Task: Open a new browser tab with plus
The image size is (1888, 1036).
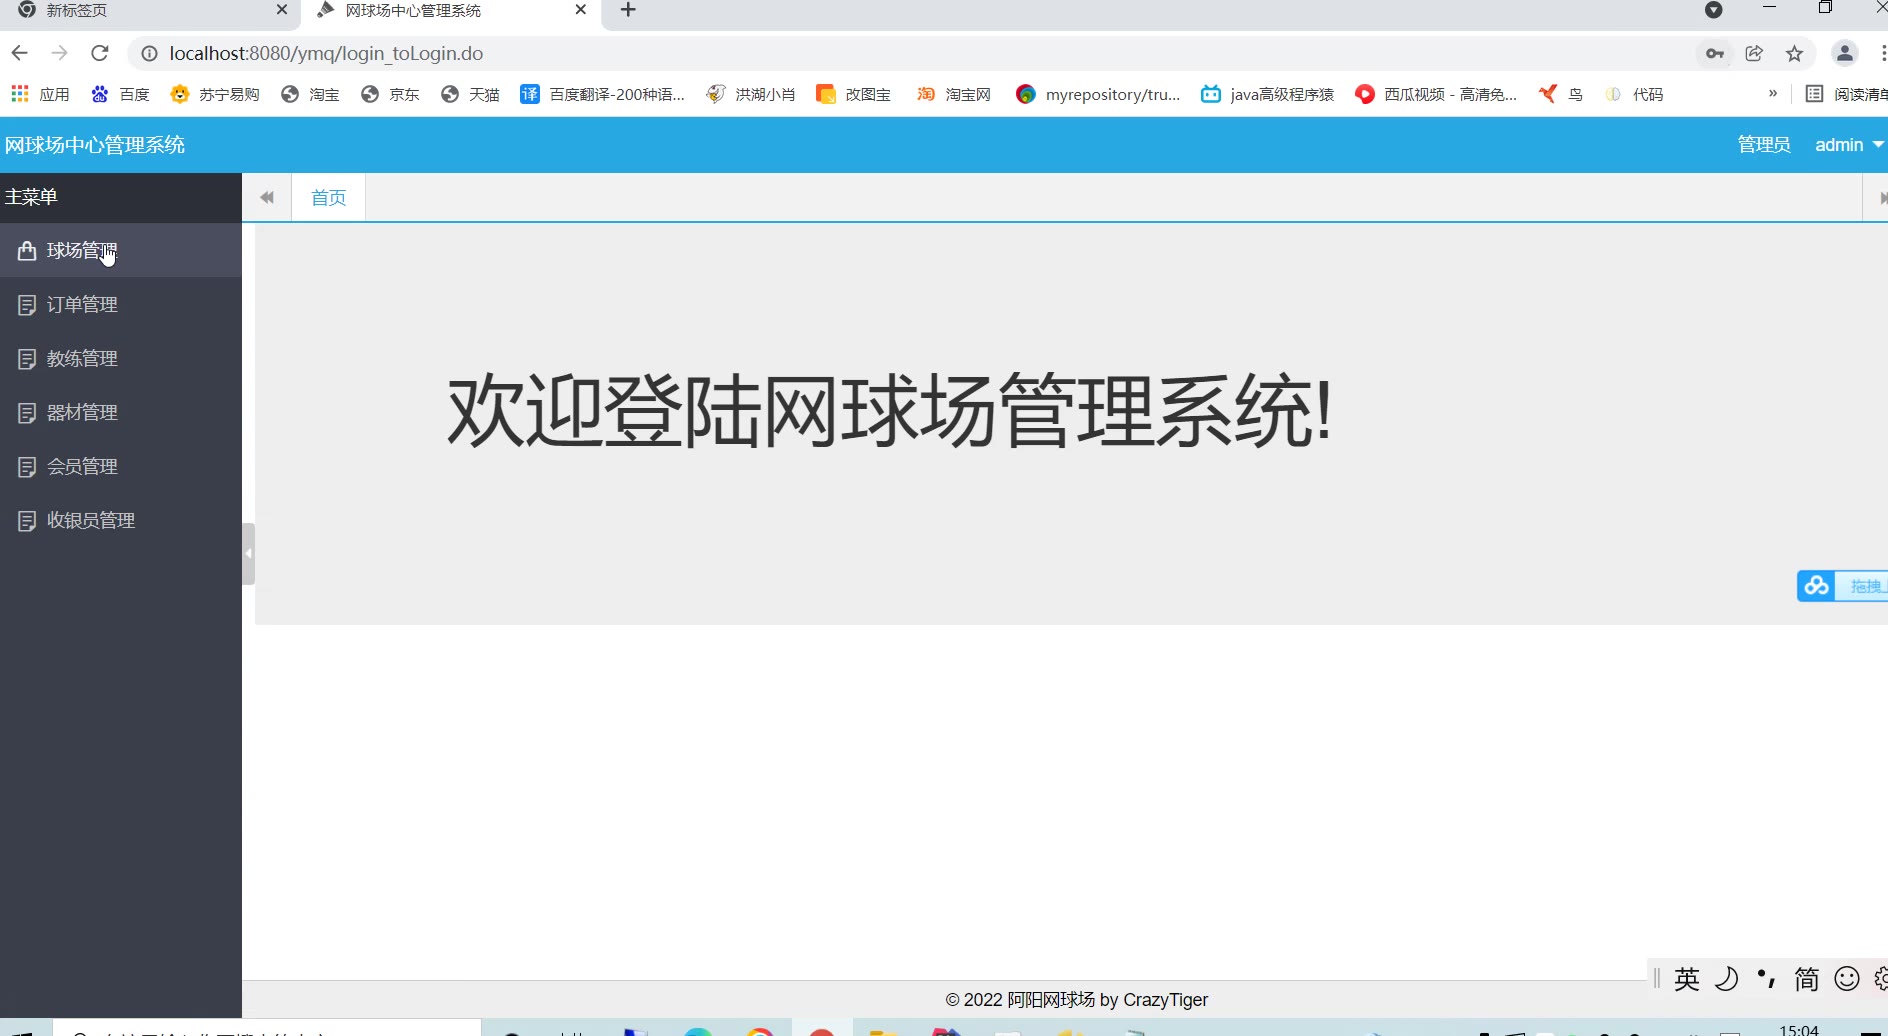Action: tap(628, 10)
